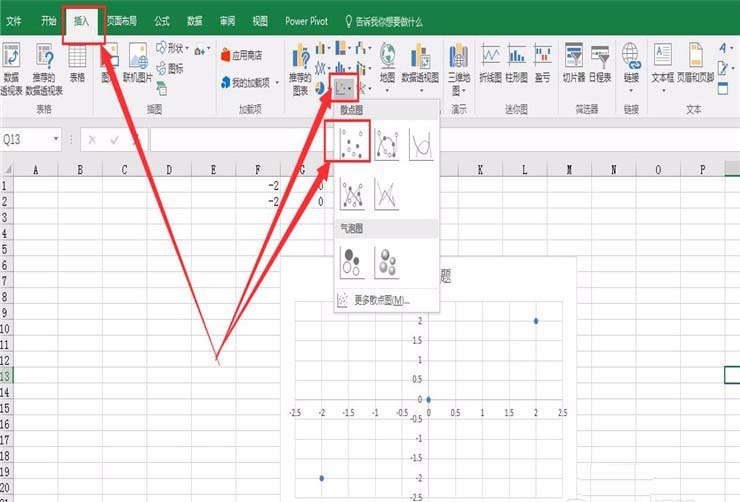This screenshot has width=740, height=502.
Task: Insert a PivotTable from the ribbon
Action: pyautogui.click(x=10, y=68)
